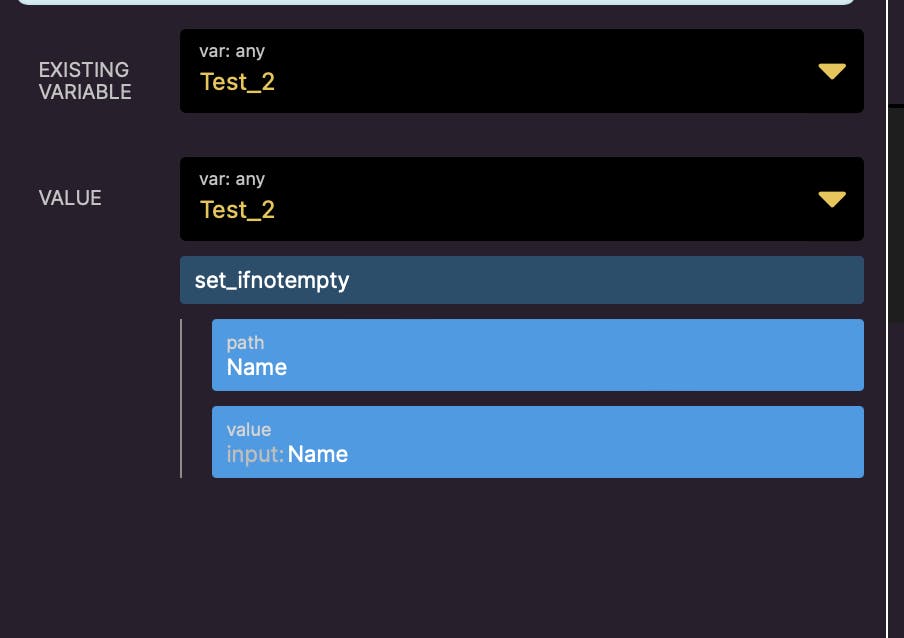Viewport: 904px width, 638px height.
Task: Click the 'input:' prefix in value field
Action: click(255, 455)
